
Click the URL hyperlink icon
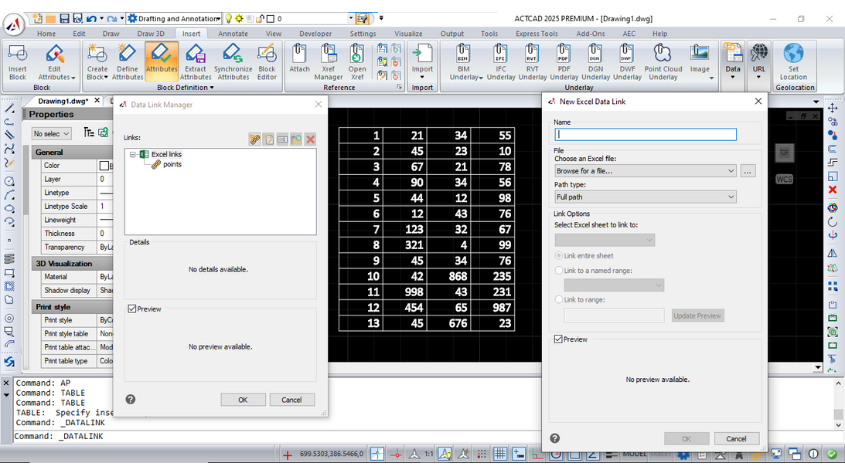[x=759, y=60]
